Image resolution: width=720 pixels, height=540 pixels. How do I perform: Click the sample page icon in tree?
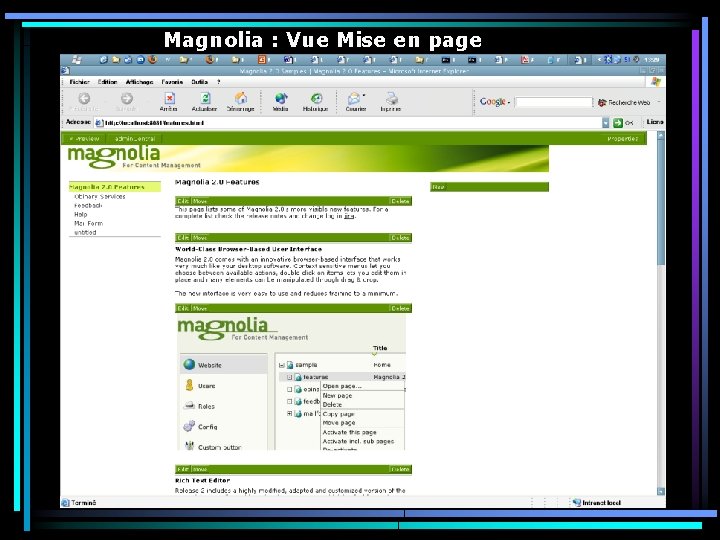pyautogui.click(x=290, y=365)
